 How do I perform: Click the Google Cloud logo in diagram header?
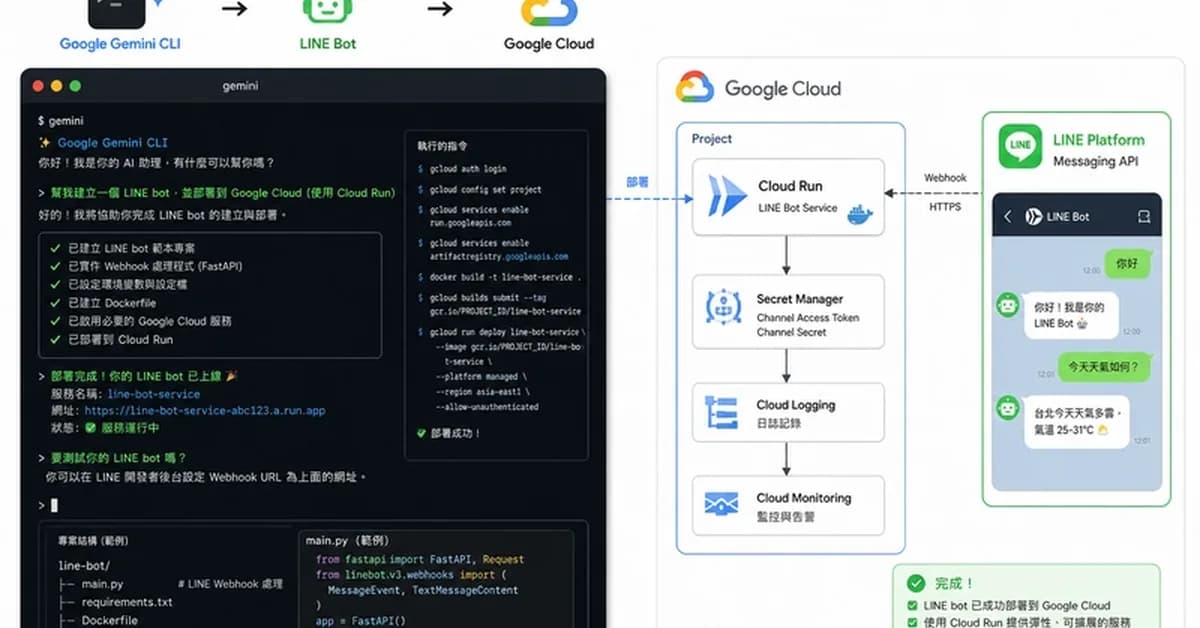coord(694,87)
